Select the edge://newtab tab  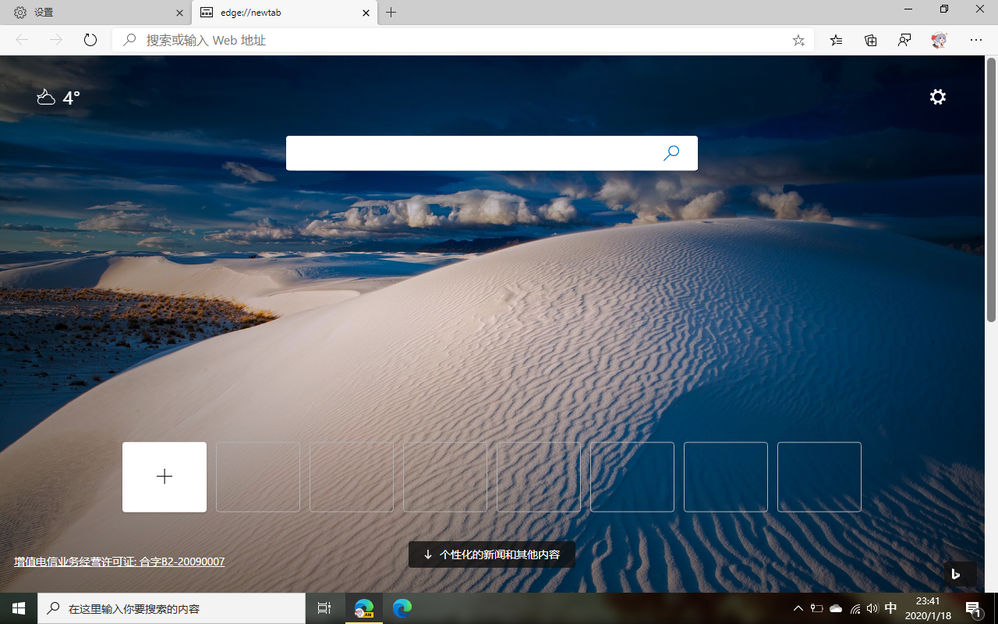[285, 13]
